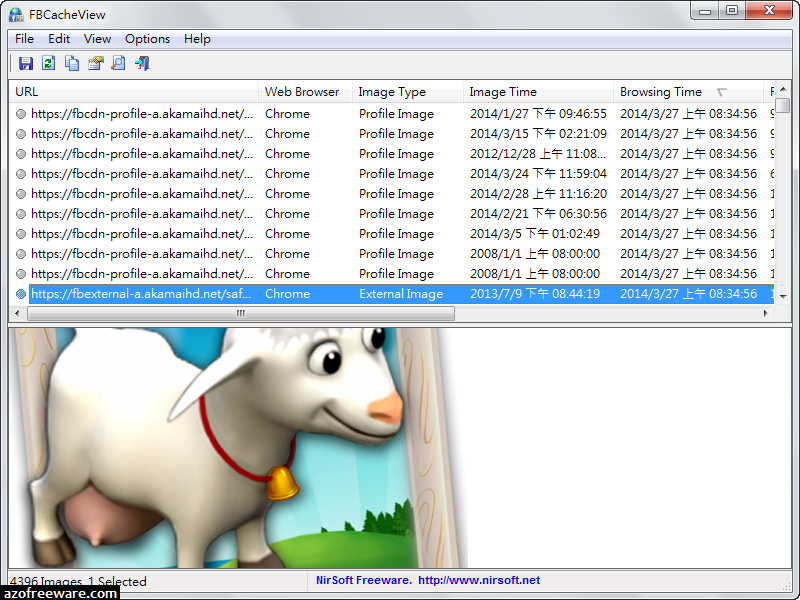Click image time 2014/3/24 下午 11:59:04
The image size is (800, 600).
[x=538, y=174]
